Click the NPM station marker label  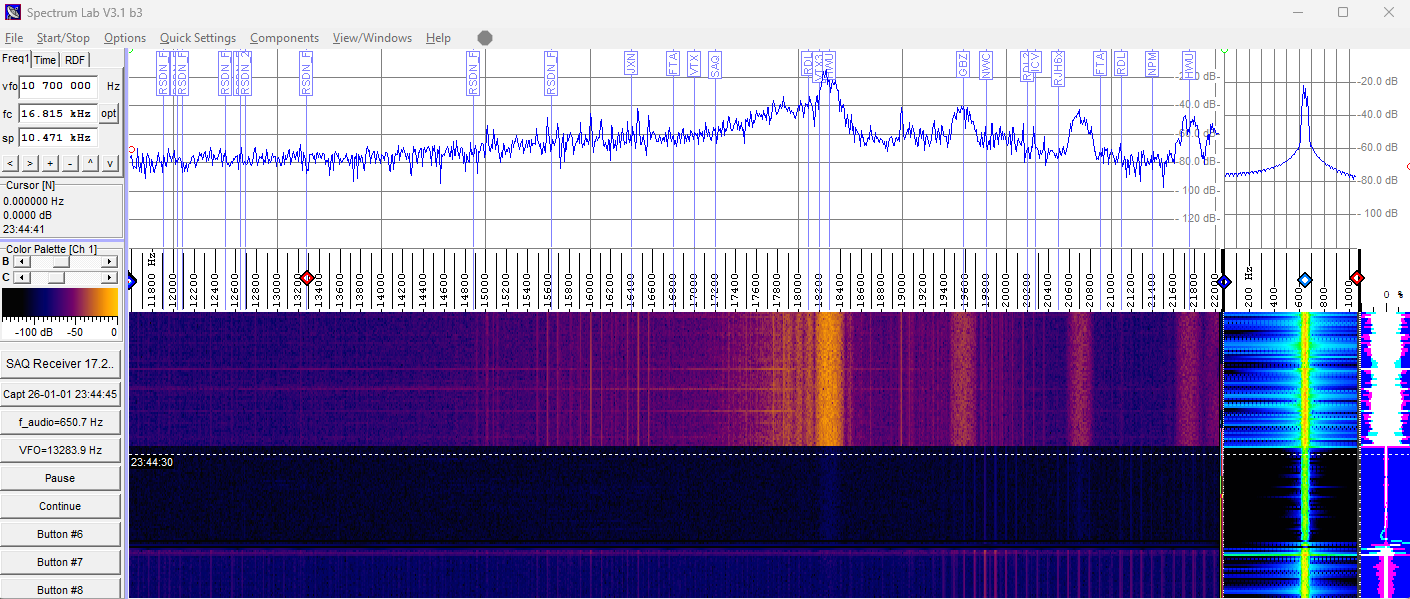(x=1152, y=65)
